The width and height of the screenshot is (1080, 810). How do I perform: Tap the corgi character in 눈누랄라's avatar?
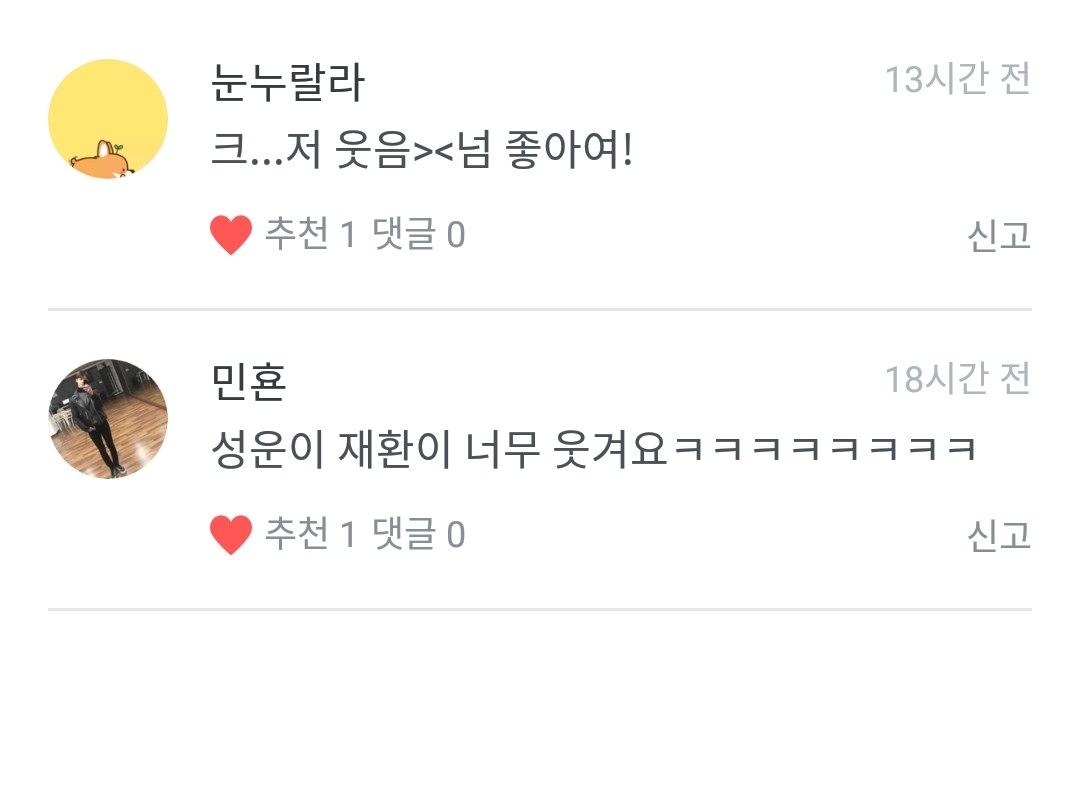(x=100, y=162)
